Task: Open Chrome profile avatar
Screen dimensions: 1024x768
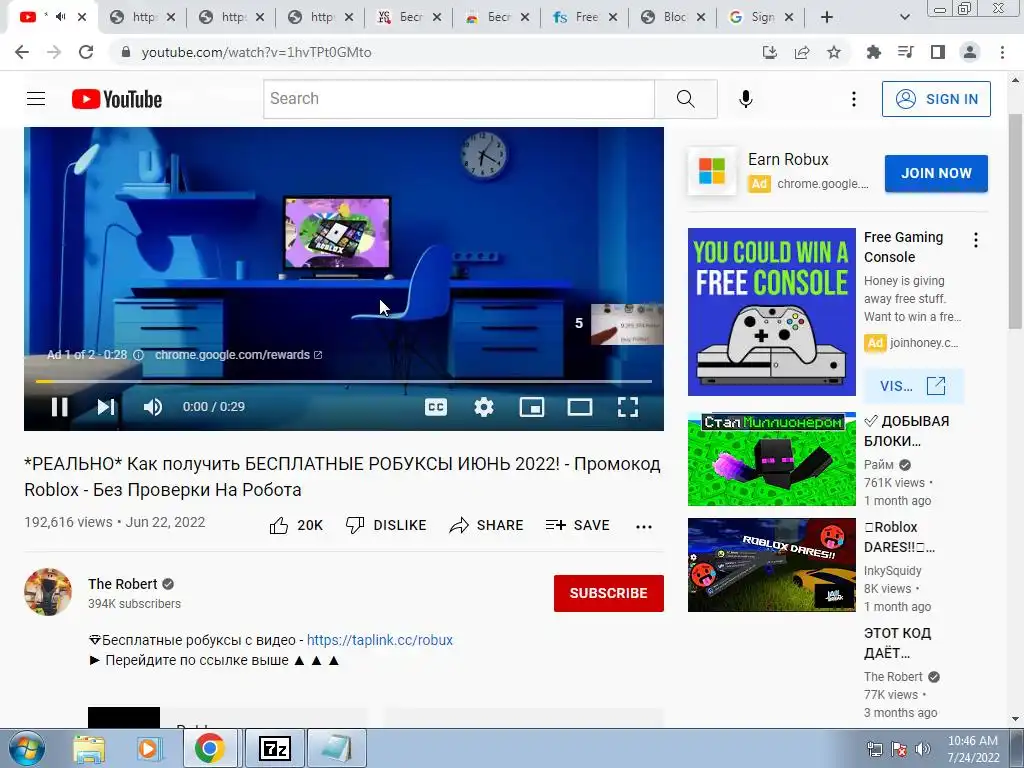Action: pyautogui.click(x=970, y=52)
